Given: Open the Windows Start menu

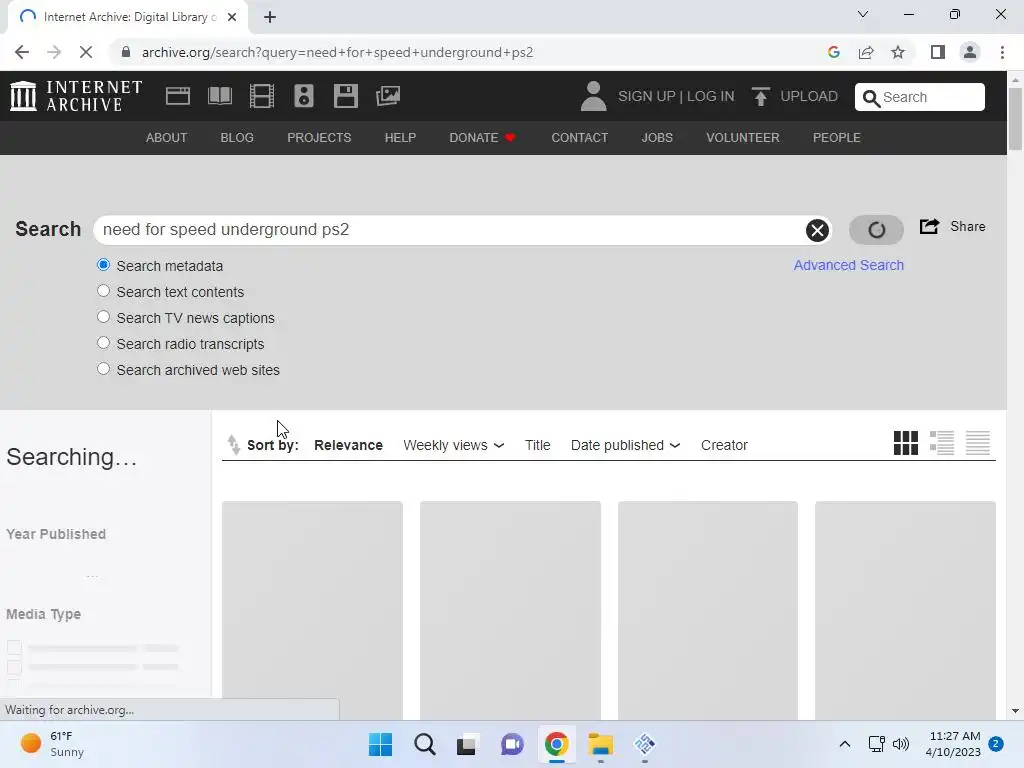Looking at the screenshot, I should pos(380,744).
